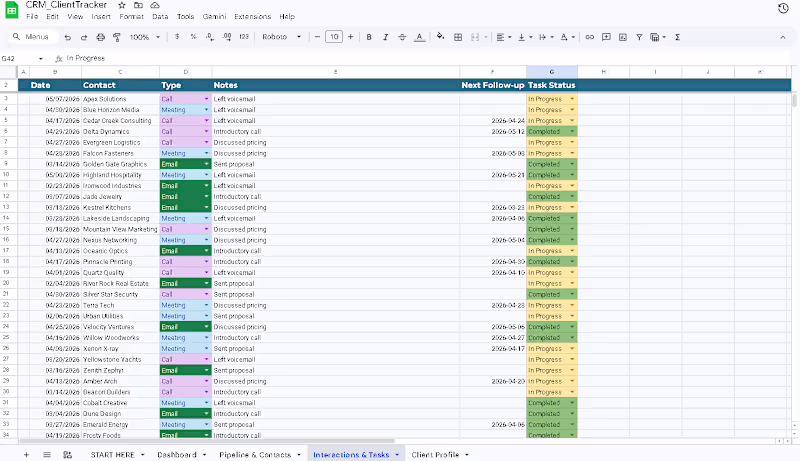The image size is (800, 461).
Task: Open the text color picker
Action: pos(419,37)
